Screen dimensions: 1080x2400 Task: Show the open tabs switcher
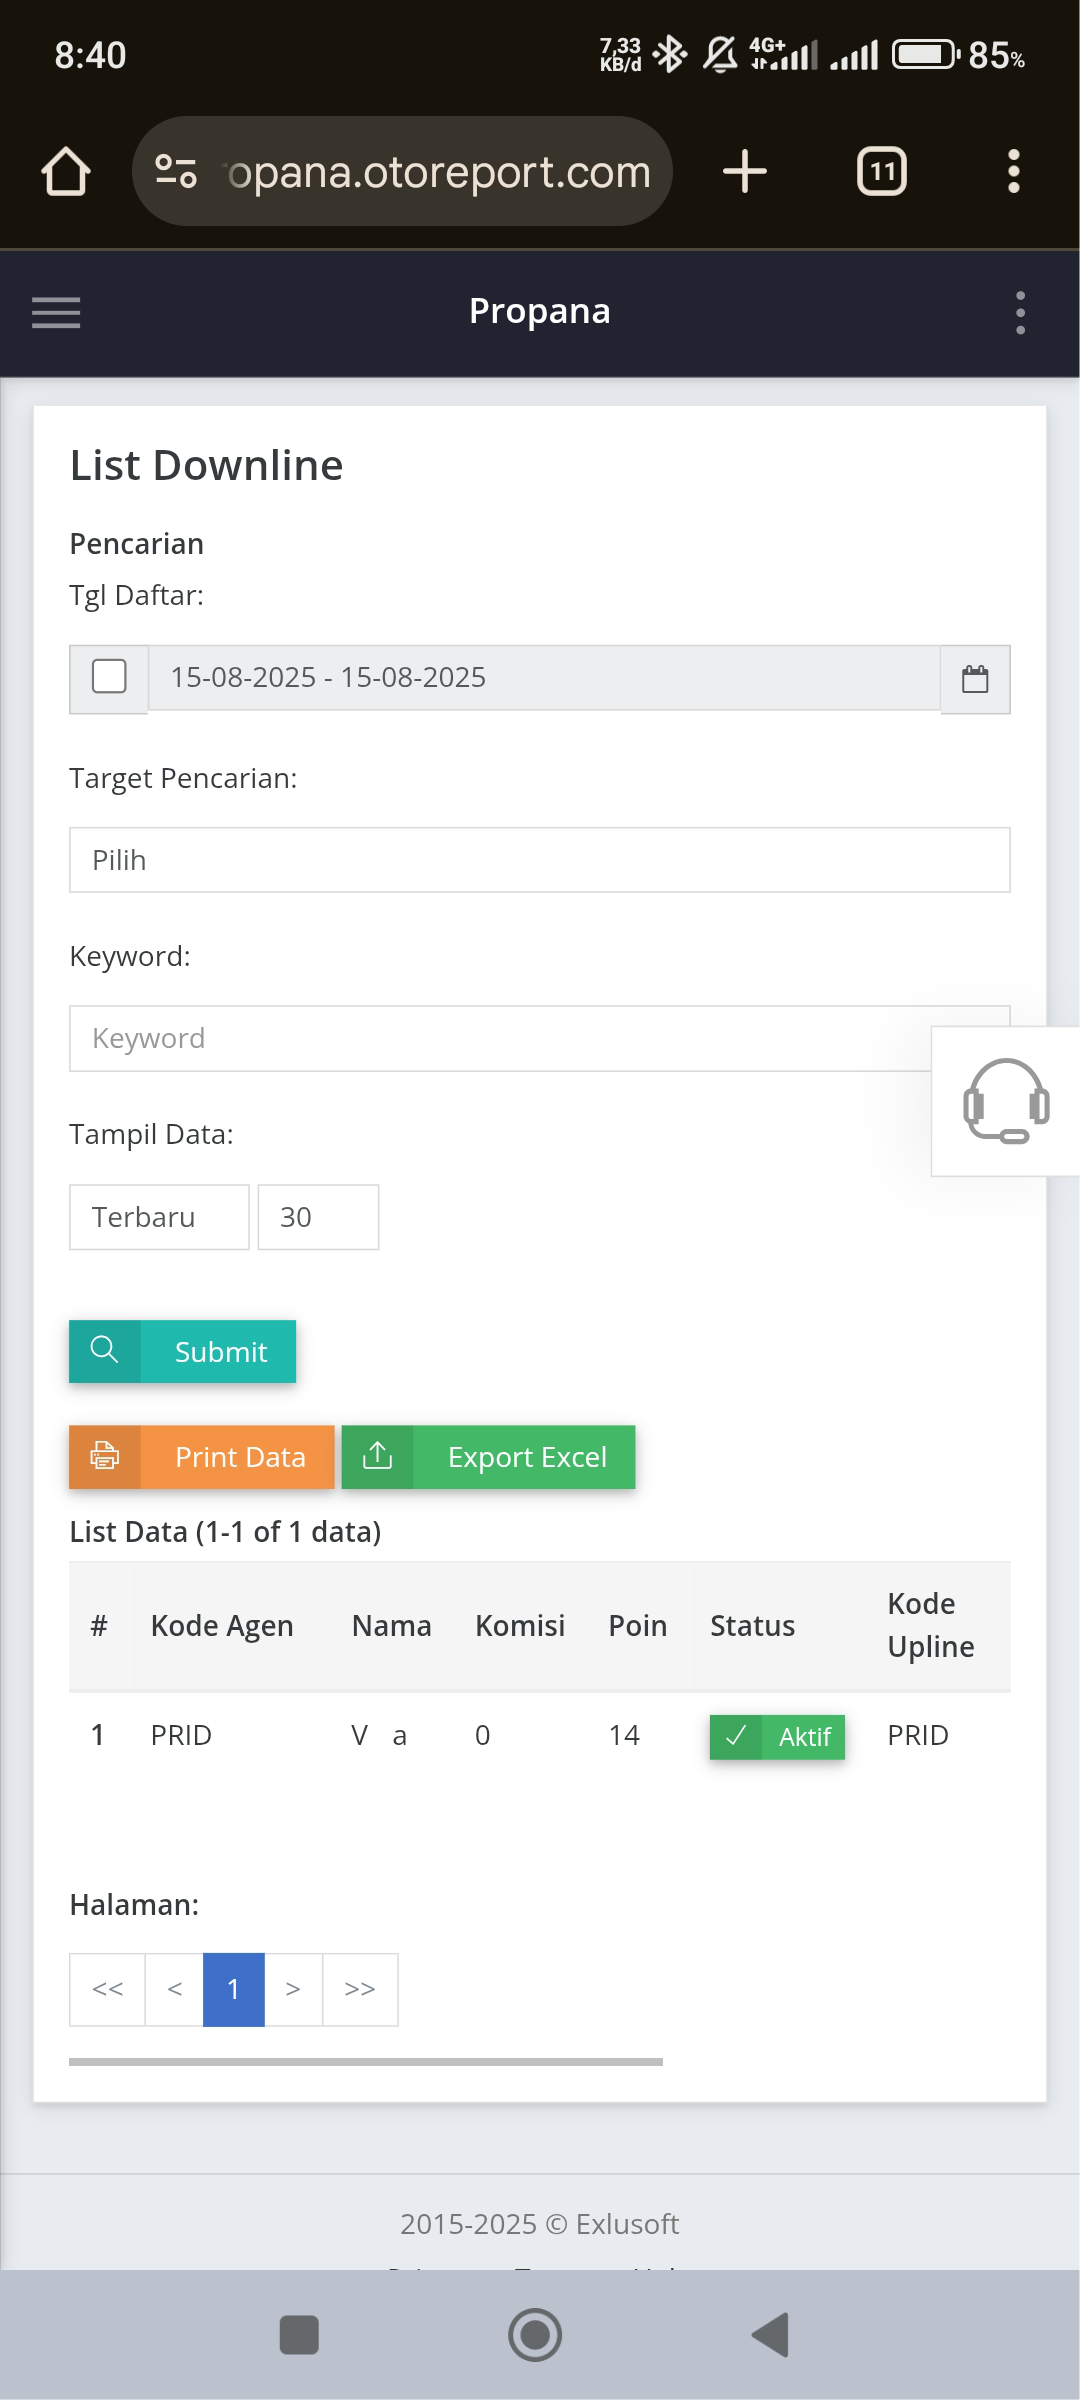pyautogui.click(x=882, y=171)
